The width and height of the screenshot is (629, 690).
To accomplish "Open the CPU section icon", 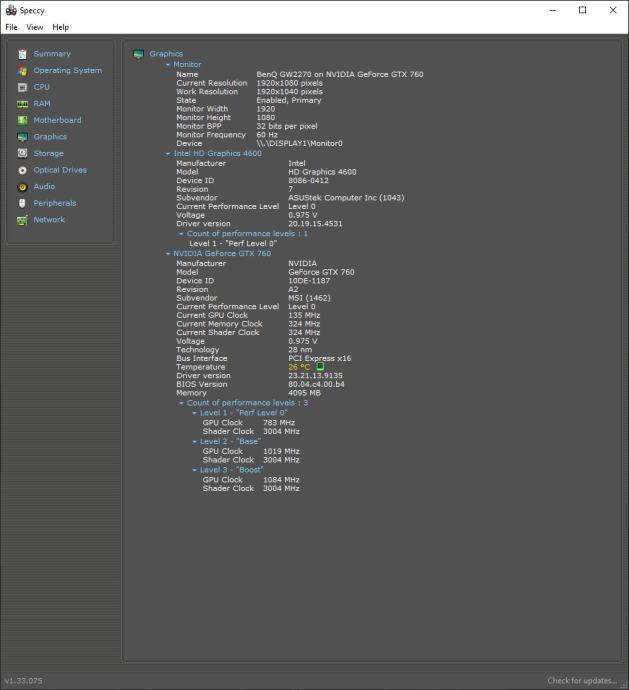I will [x=22, y=87].
